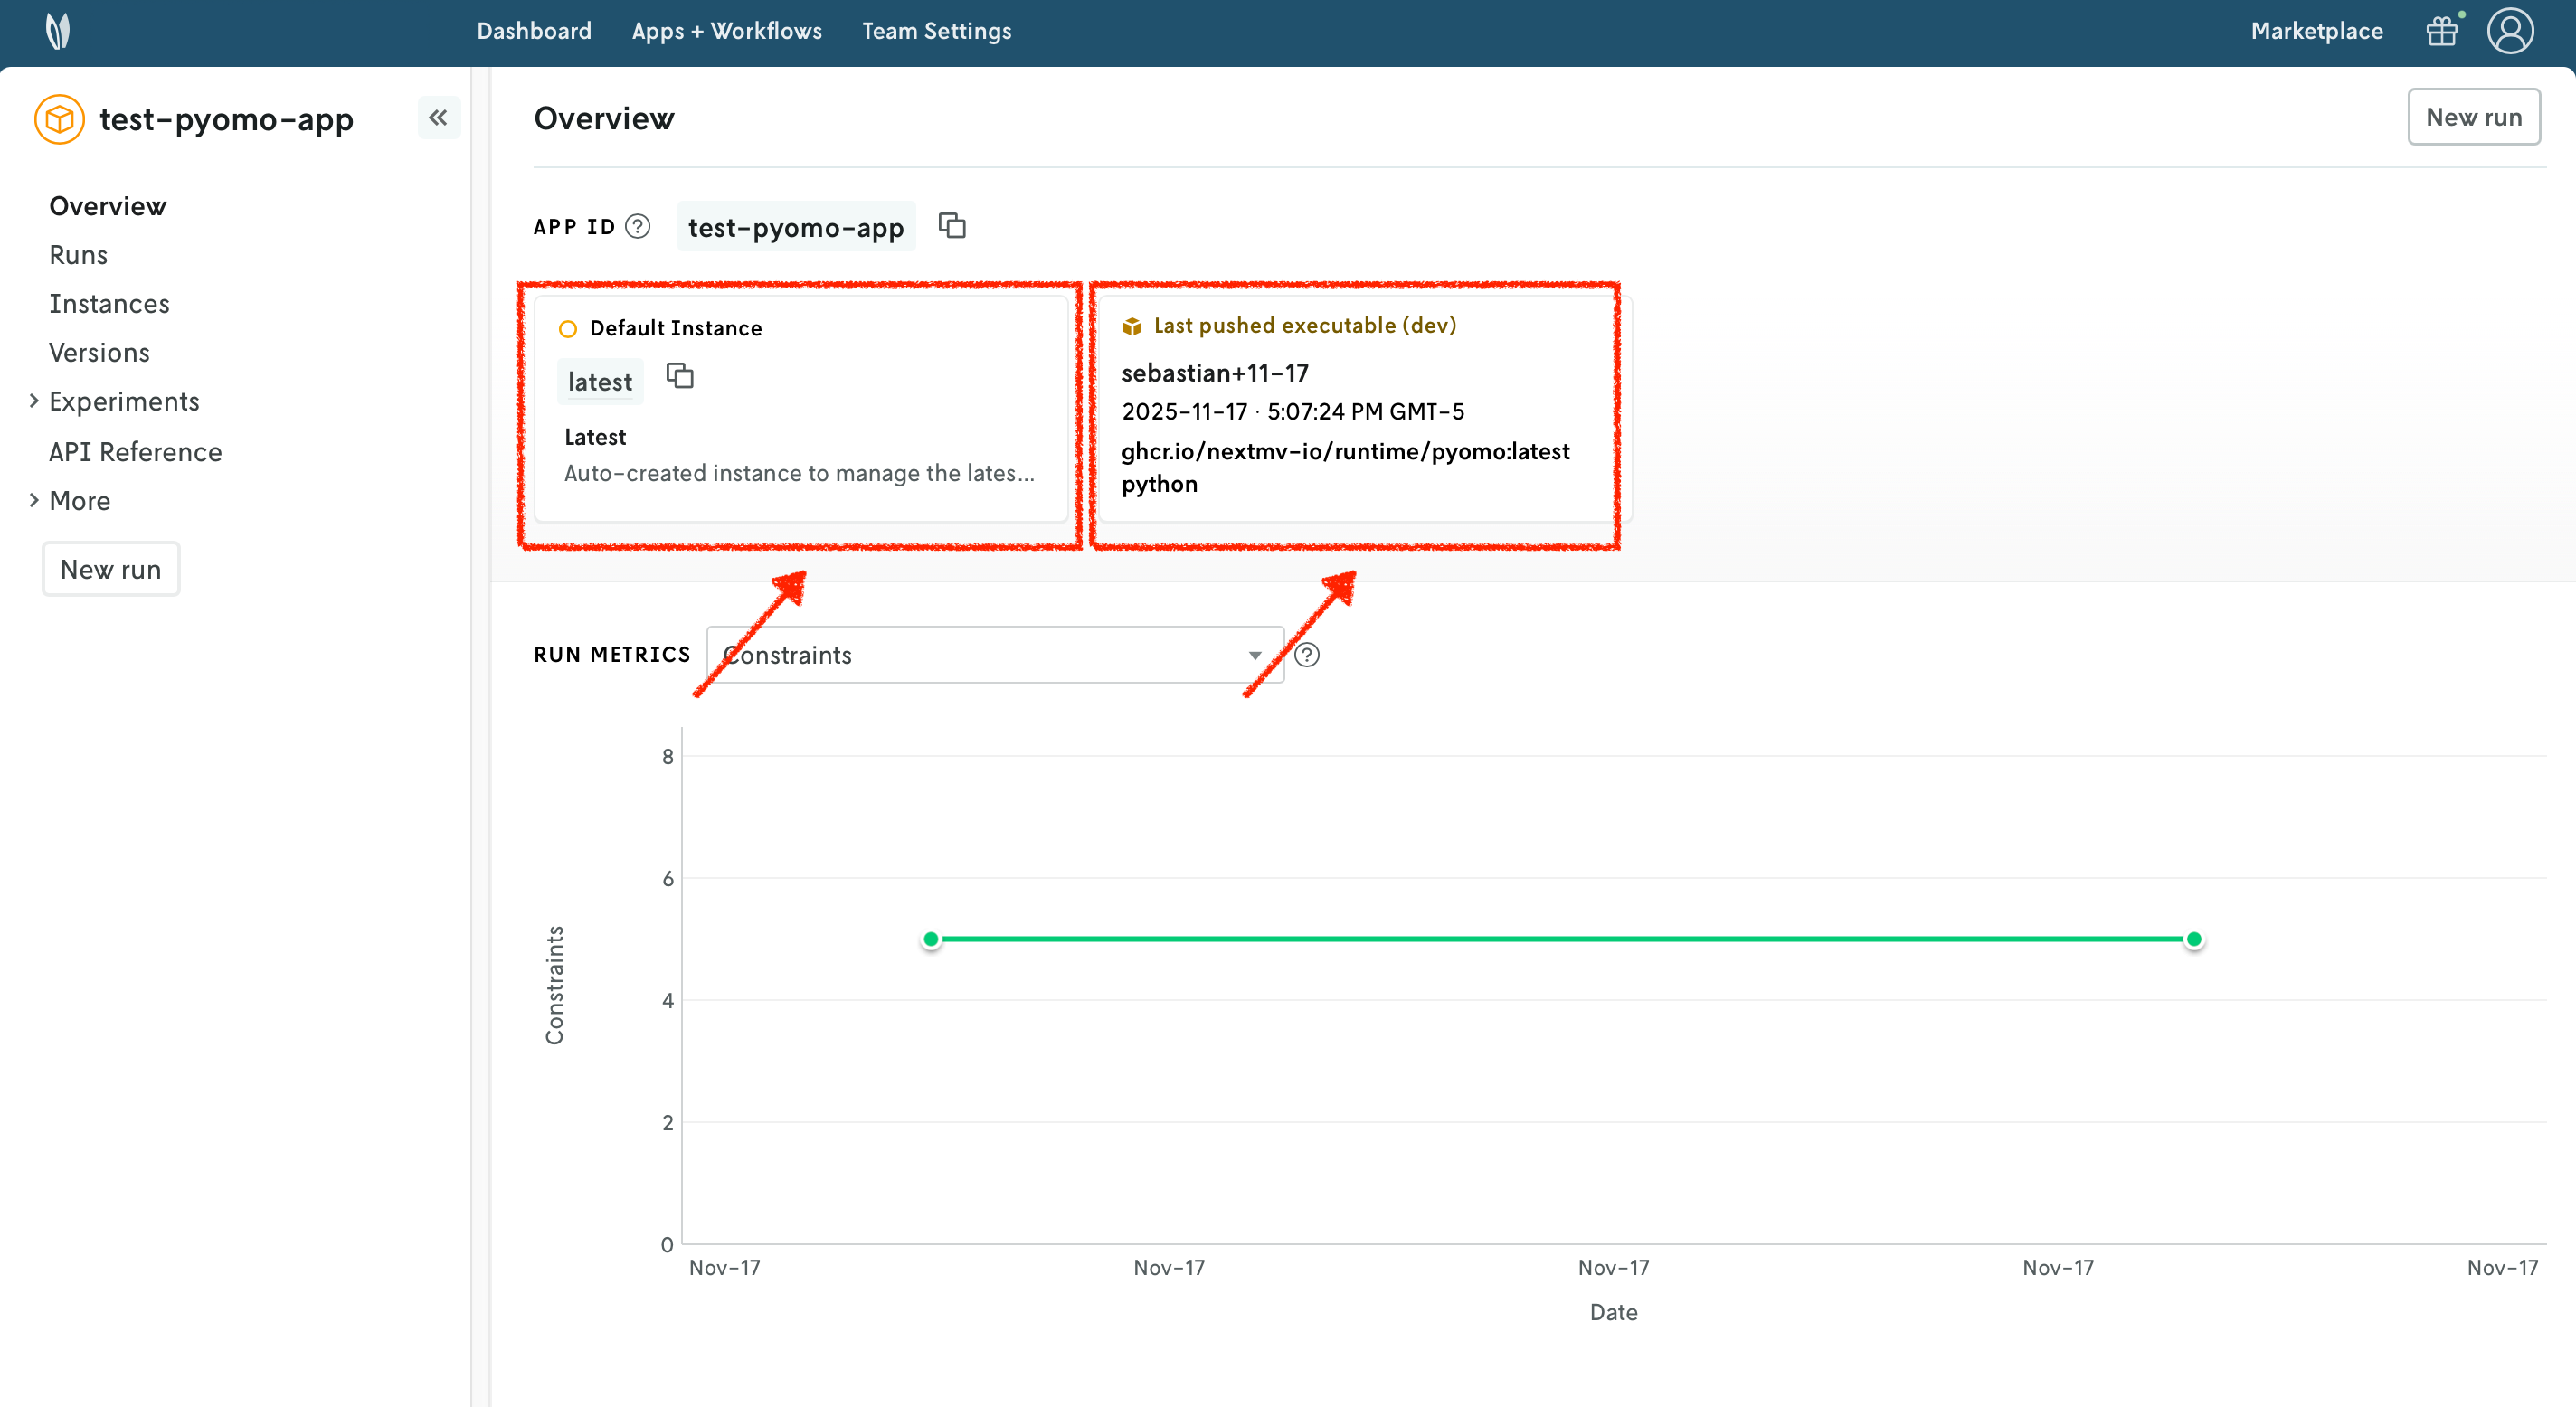Viewport: 2576px width, 1407px height.
Task: Open Dashboard from top navigation
Action: pos(534,31)
